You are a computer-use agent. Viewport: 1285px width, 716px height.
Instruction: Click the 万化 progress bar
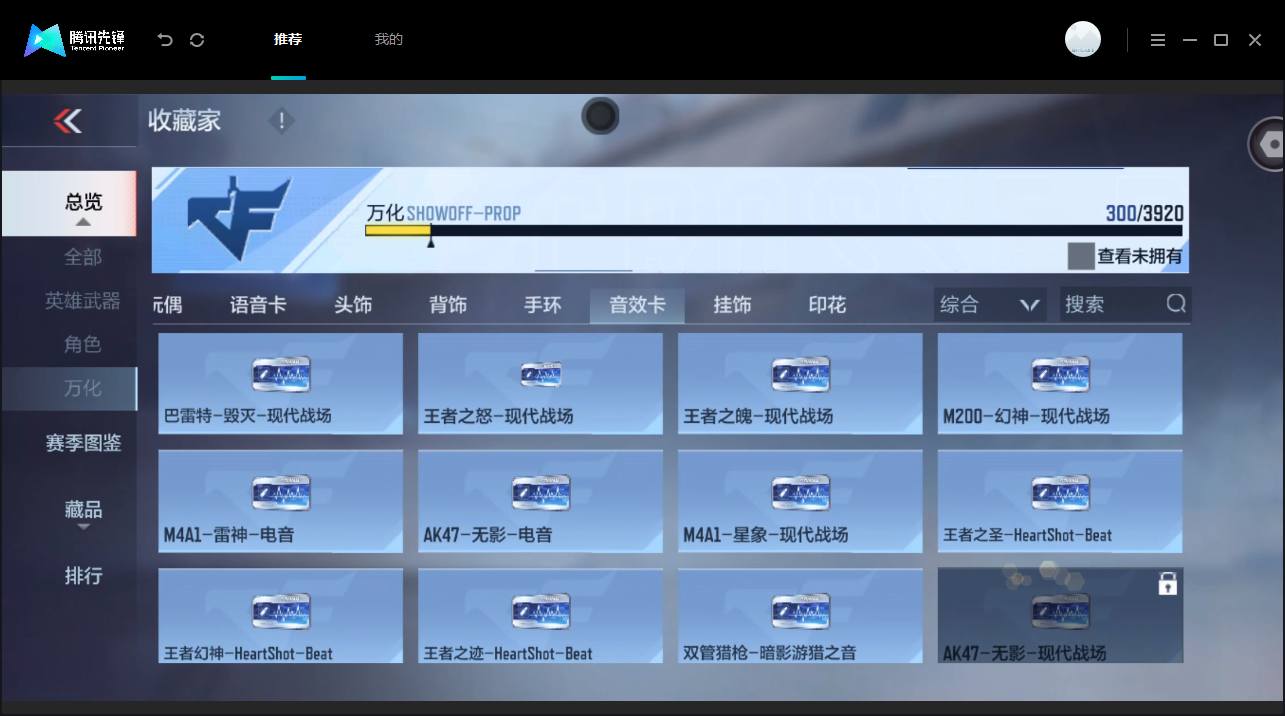tap(773, 231)
